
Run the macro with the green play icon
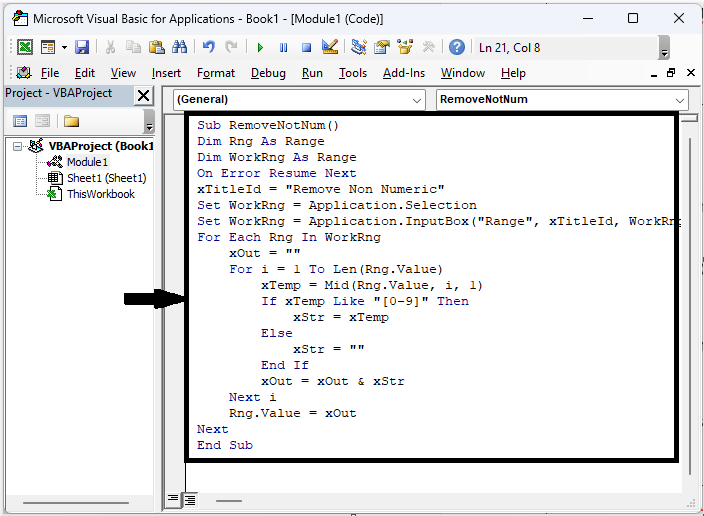click(260, 47)
